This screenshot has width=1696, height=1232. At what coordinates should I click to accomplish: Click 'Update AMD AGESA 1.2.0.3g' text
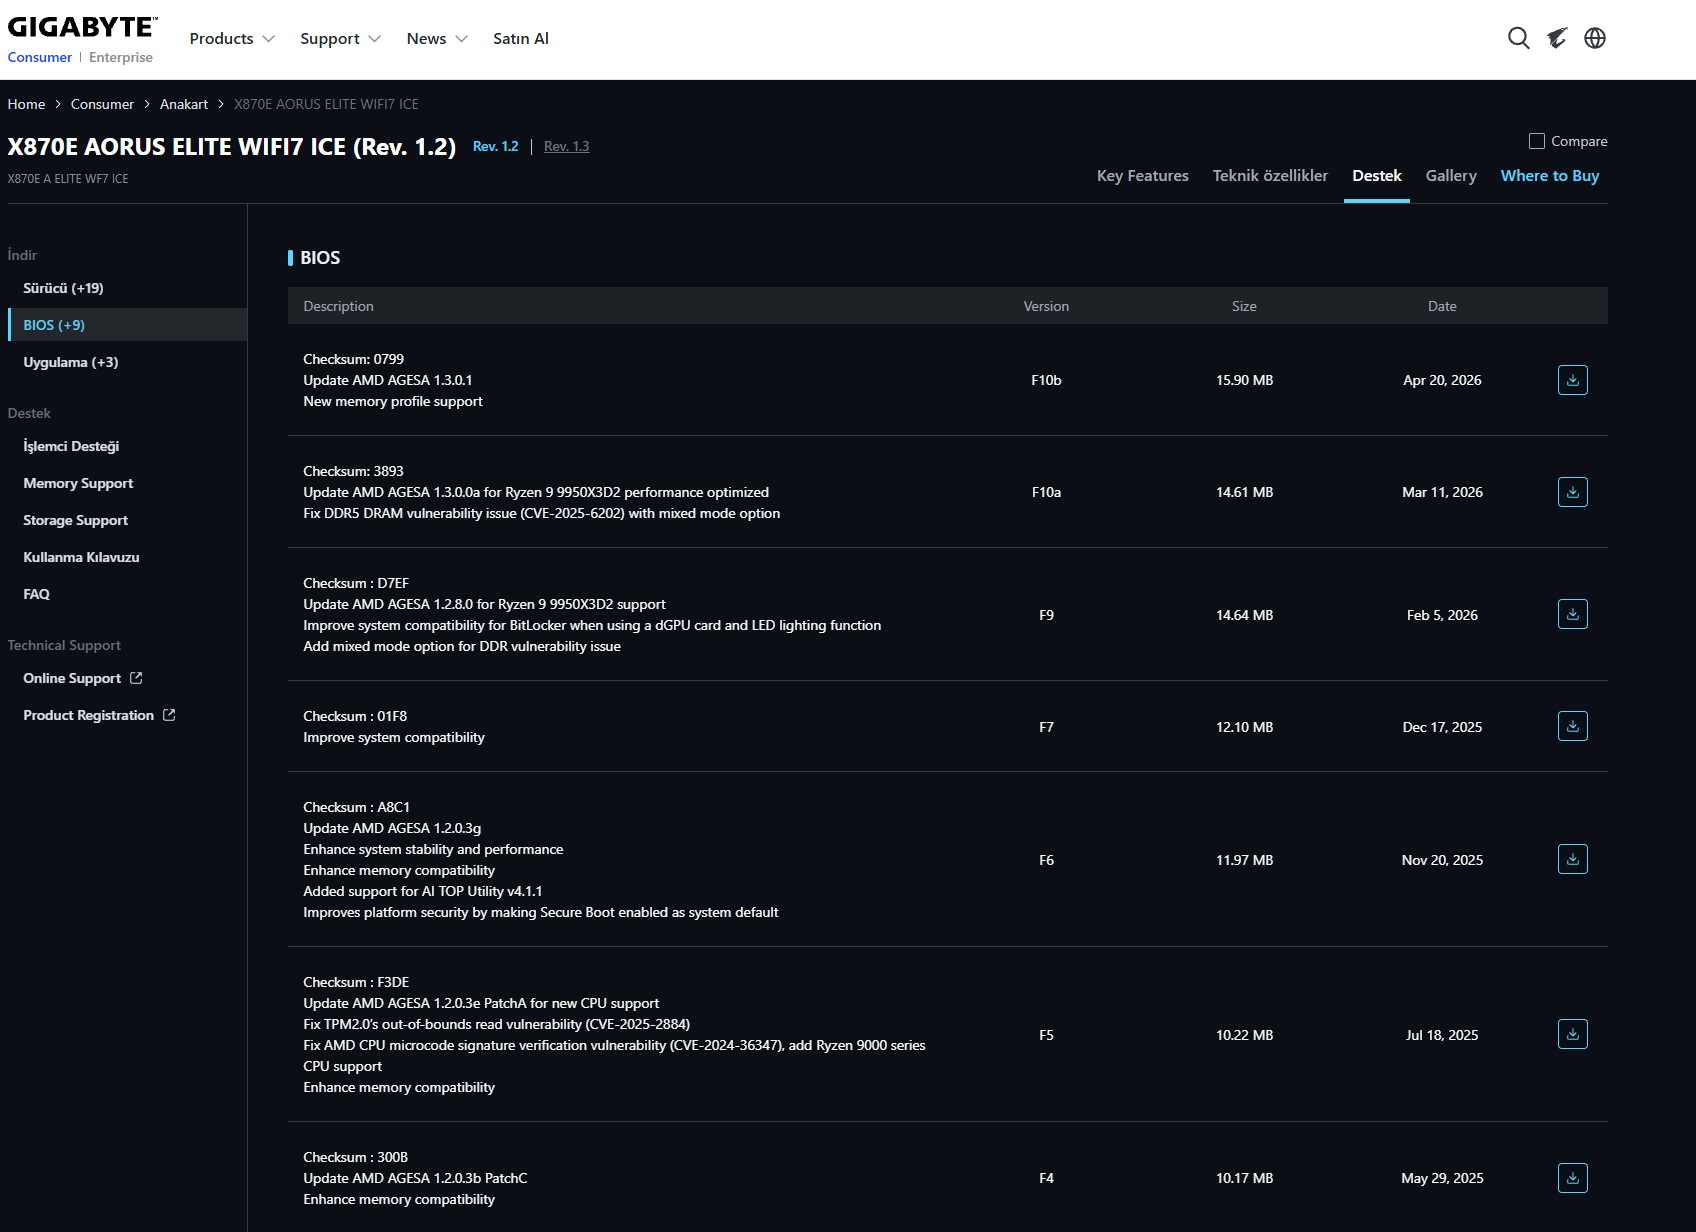click(x=392, y=828)
